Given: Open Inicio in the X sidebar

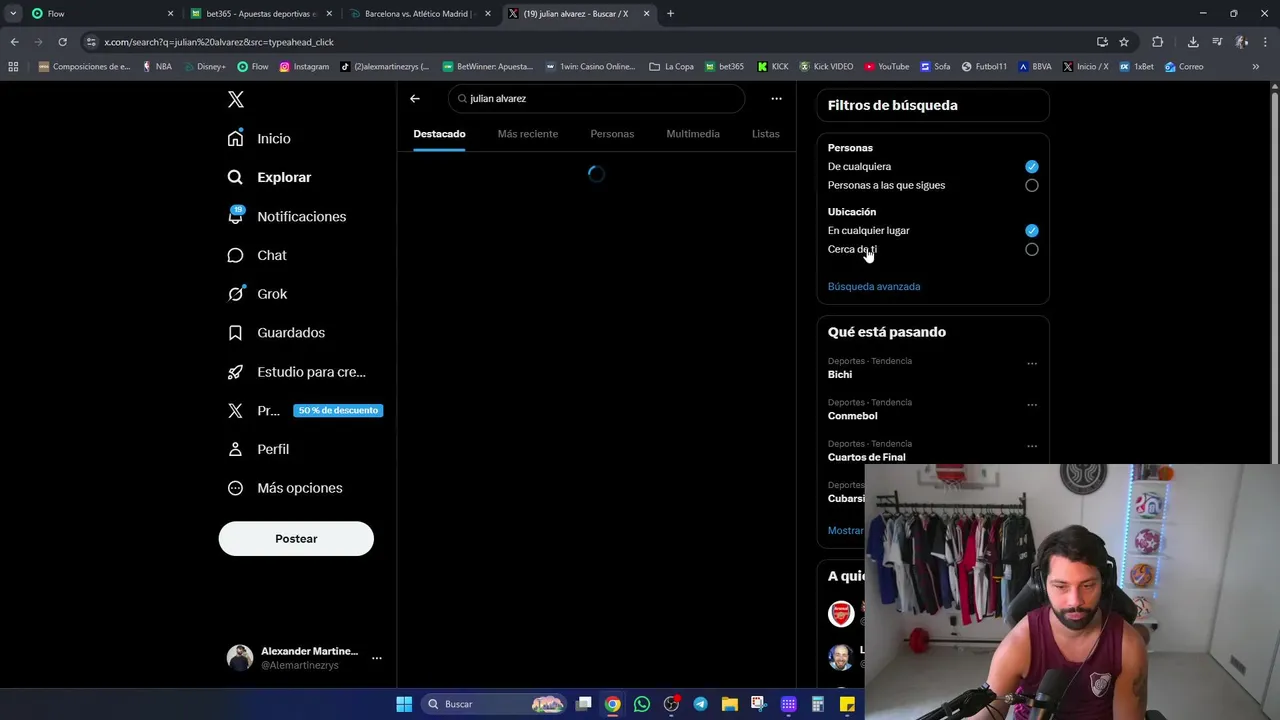Looking at the screenshot, I should (x=260, y=139).
